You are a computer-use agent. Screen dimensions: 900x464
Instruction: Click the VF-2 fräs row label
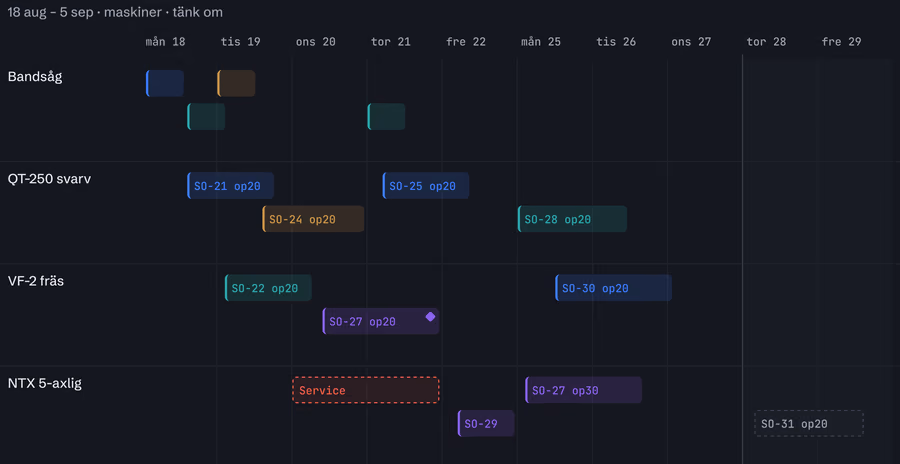36,281
